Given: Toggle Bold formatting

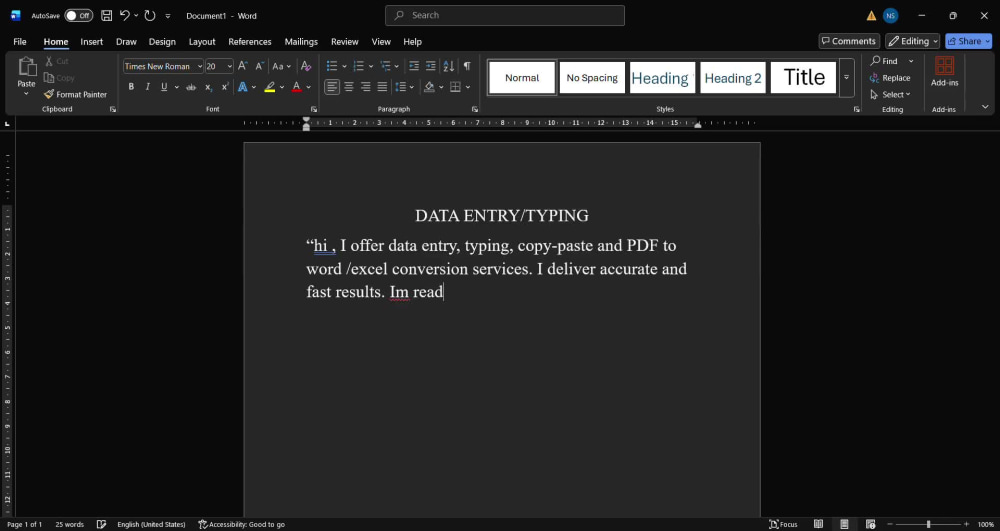Looking at the screenshot, I should pos(131,87).
